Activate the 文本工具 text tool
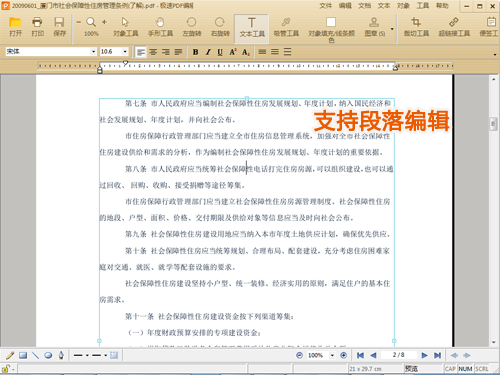Viewport: 500px width, 375px height. click(x=252, y=28)
